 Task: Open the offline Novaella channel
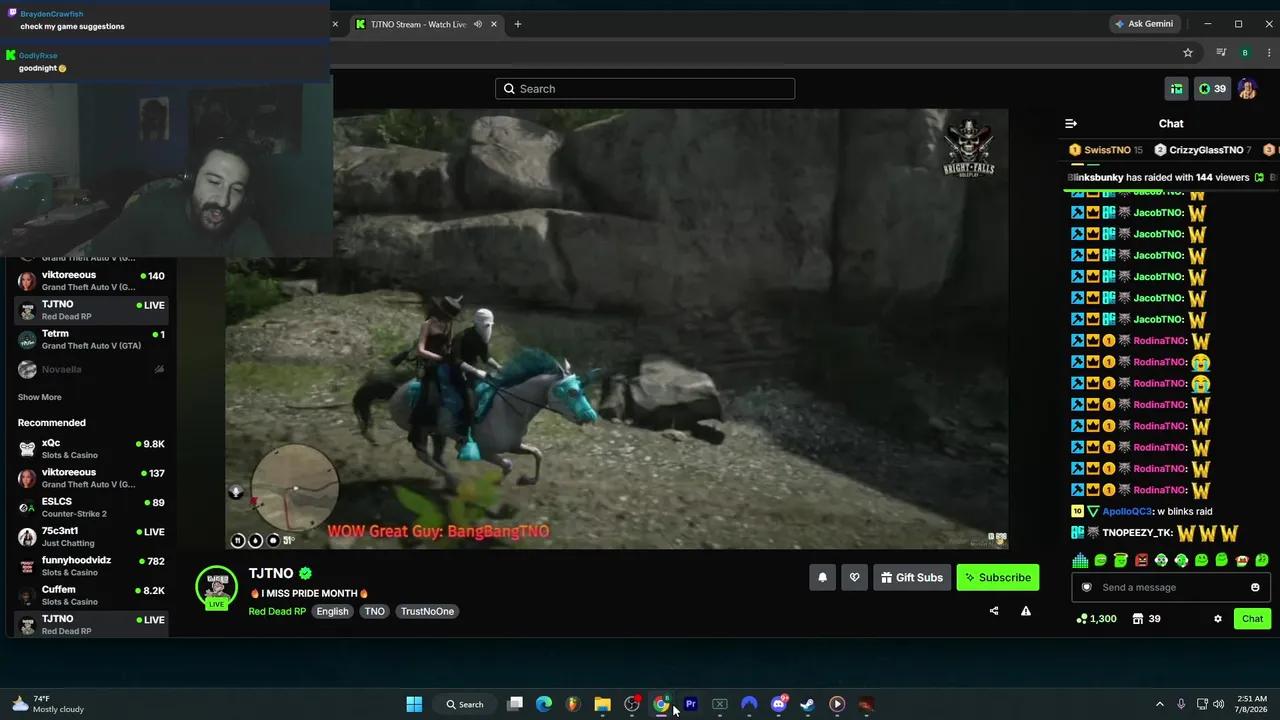click(x=91, y=369)
